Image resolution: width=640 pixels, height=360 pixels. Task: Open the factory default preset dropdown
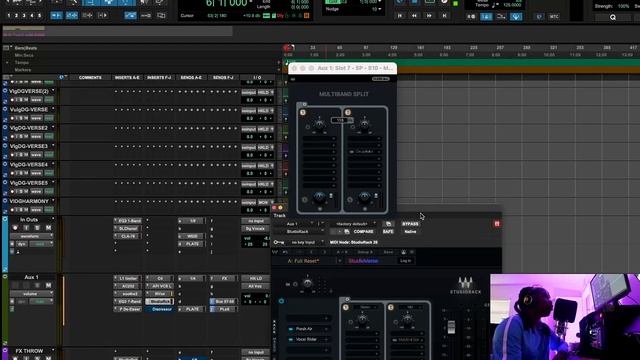pos(353,224)
